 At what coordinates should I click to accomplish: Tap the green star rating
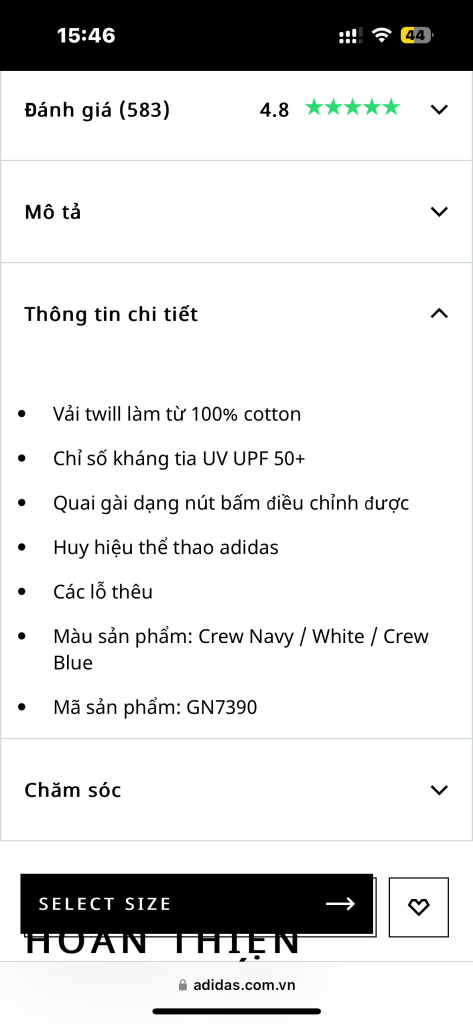(352, 108)
